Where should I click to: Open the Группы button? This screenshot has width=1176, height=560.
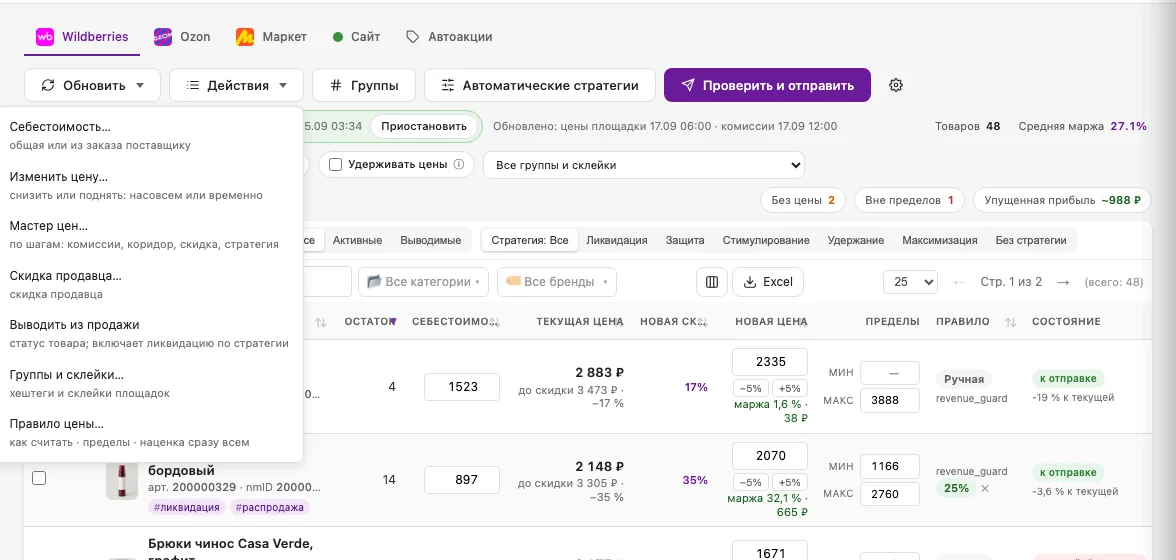(x=364, y=85)
